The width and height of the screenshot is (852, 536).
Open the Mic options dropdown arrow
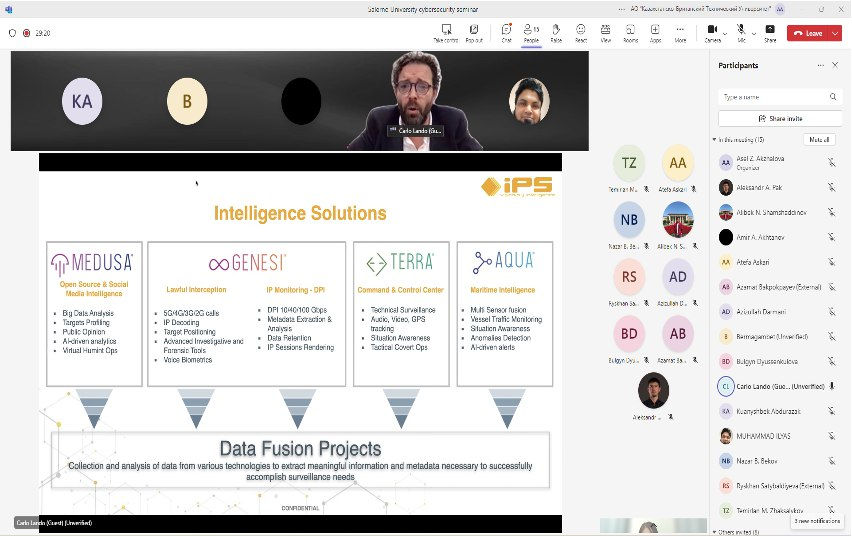coord(754,34)
